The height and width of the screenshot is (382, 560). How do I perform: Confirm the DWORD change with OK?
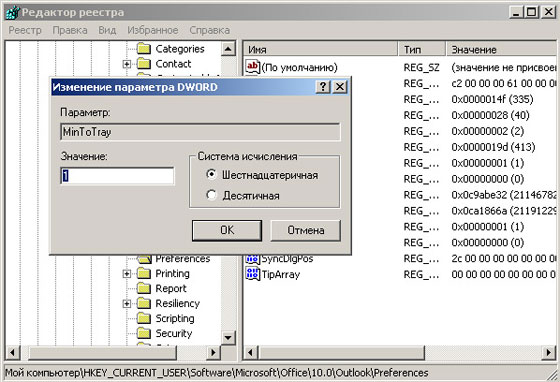[x=227, y=230]
